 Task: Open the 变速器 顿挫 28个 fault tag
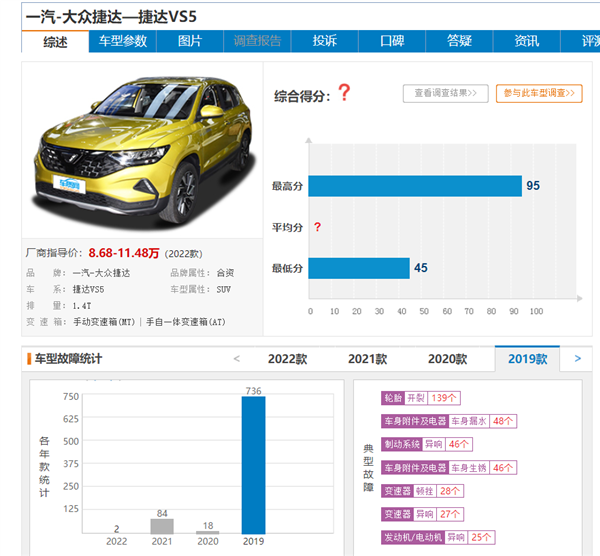422,491
